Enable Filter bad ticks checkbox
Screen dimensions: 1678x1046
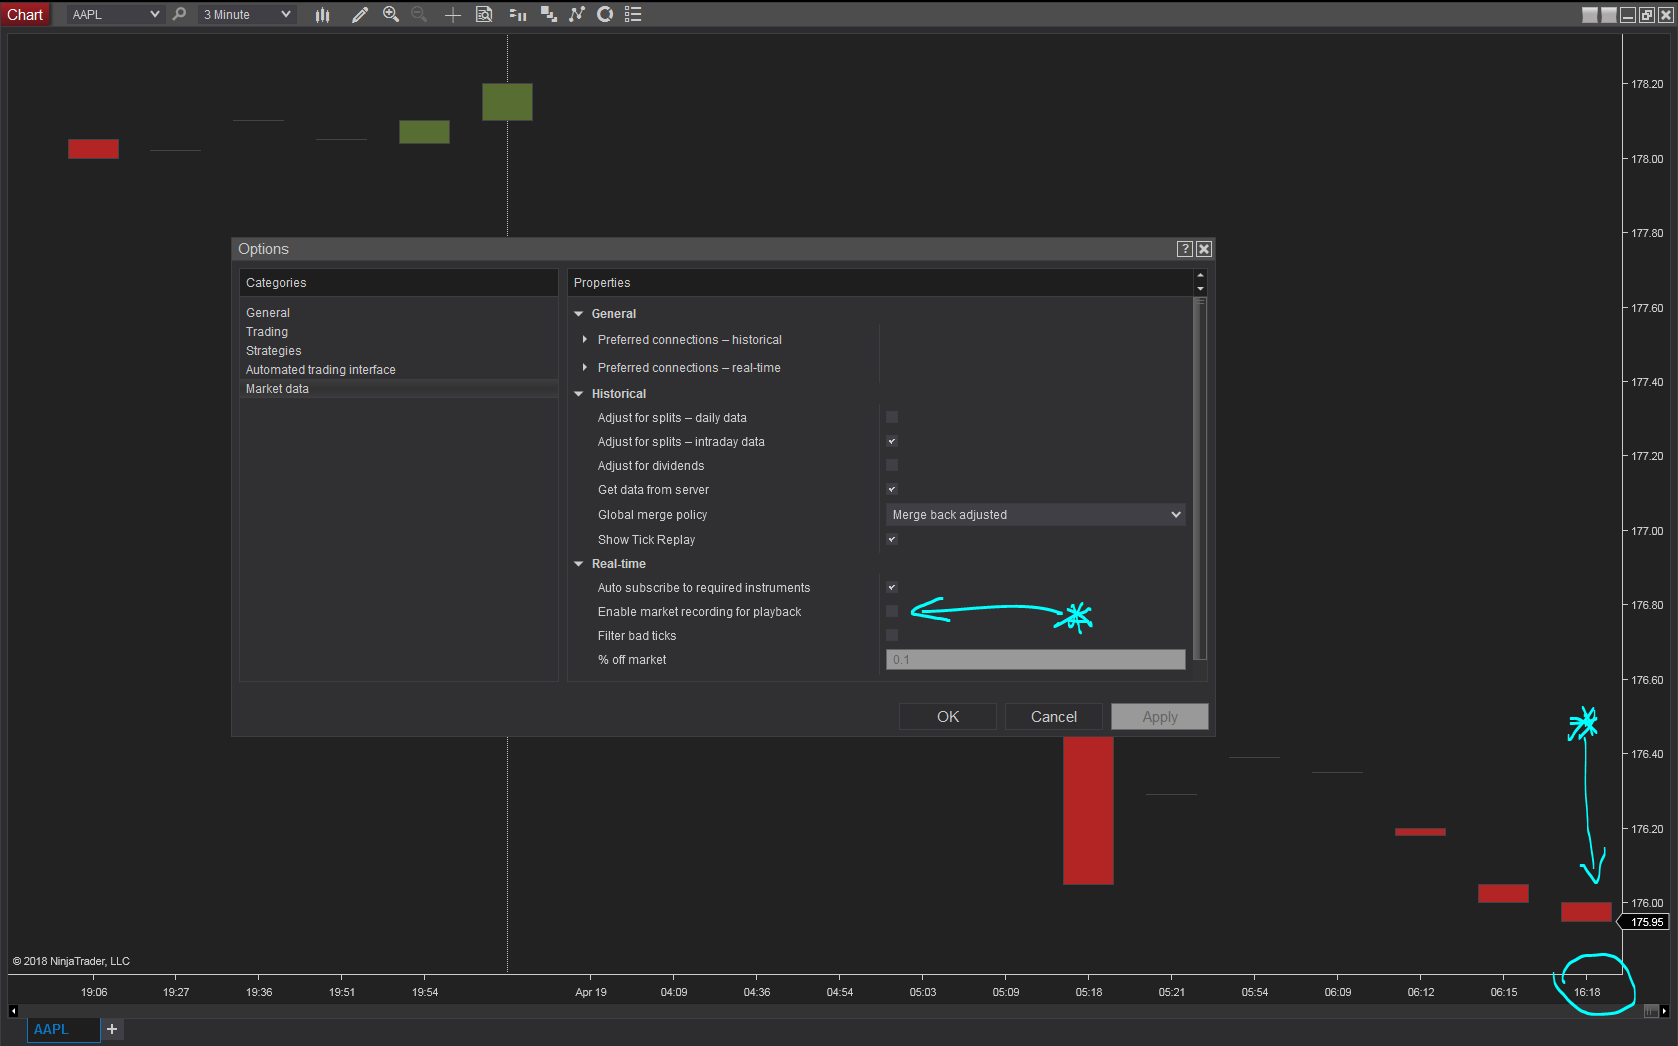pyautogui.click(x=892, y=635)
